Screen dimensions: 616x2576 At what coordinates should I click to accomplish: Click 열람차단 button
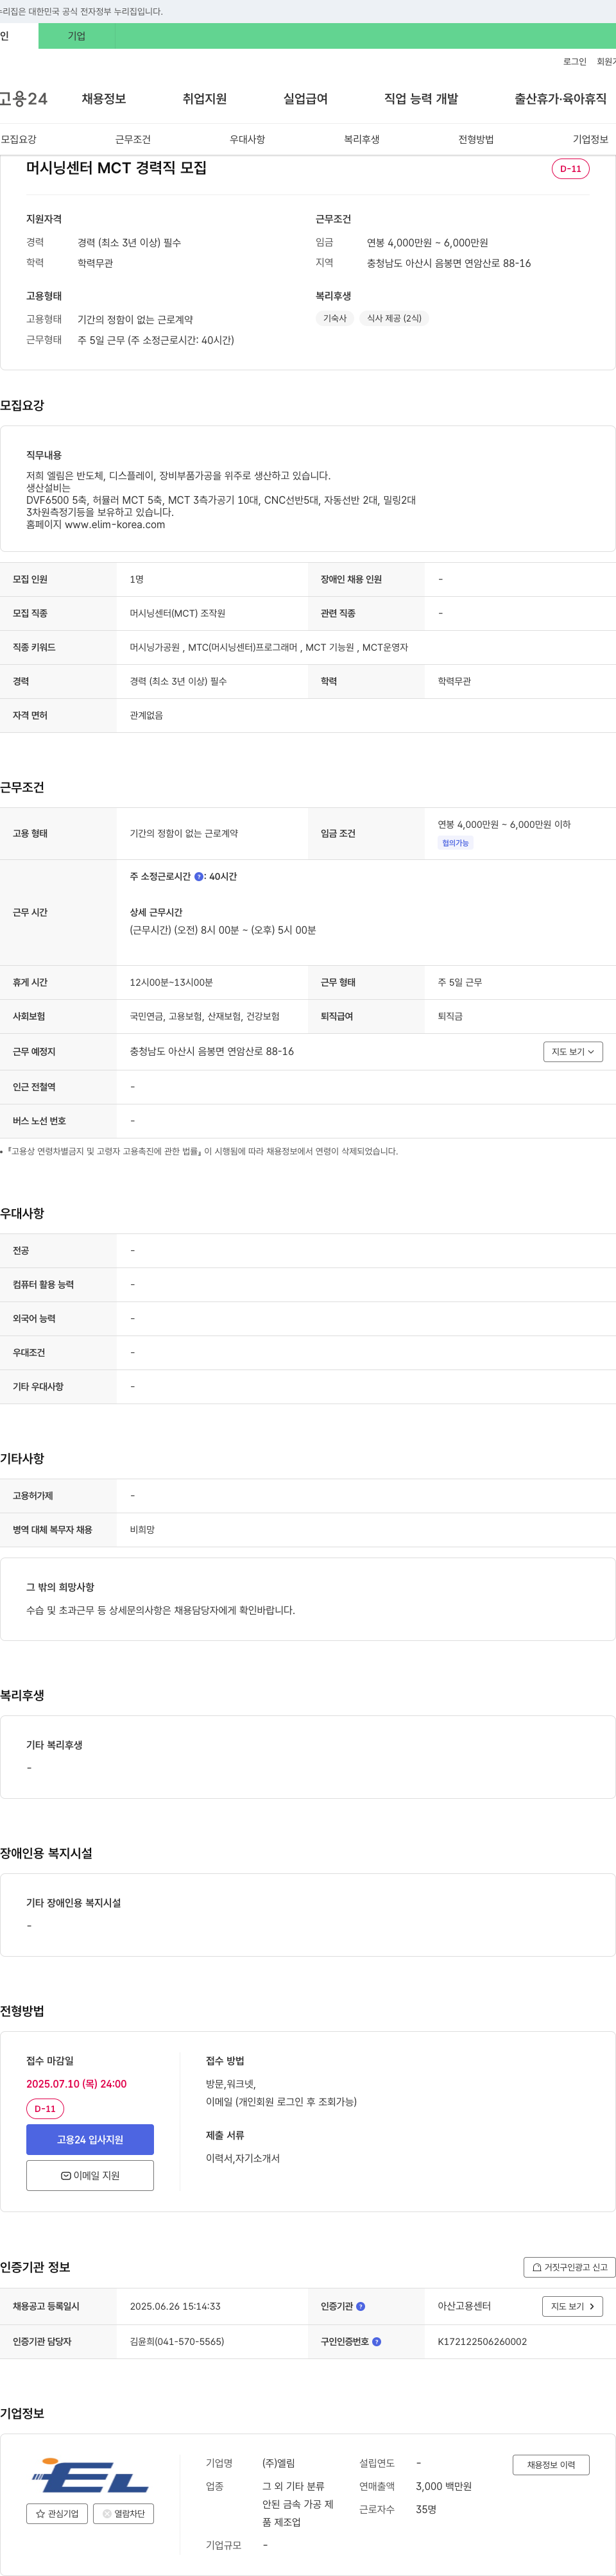coord(123,2513)
